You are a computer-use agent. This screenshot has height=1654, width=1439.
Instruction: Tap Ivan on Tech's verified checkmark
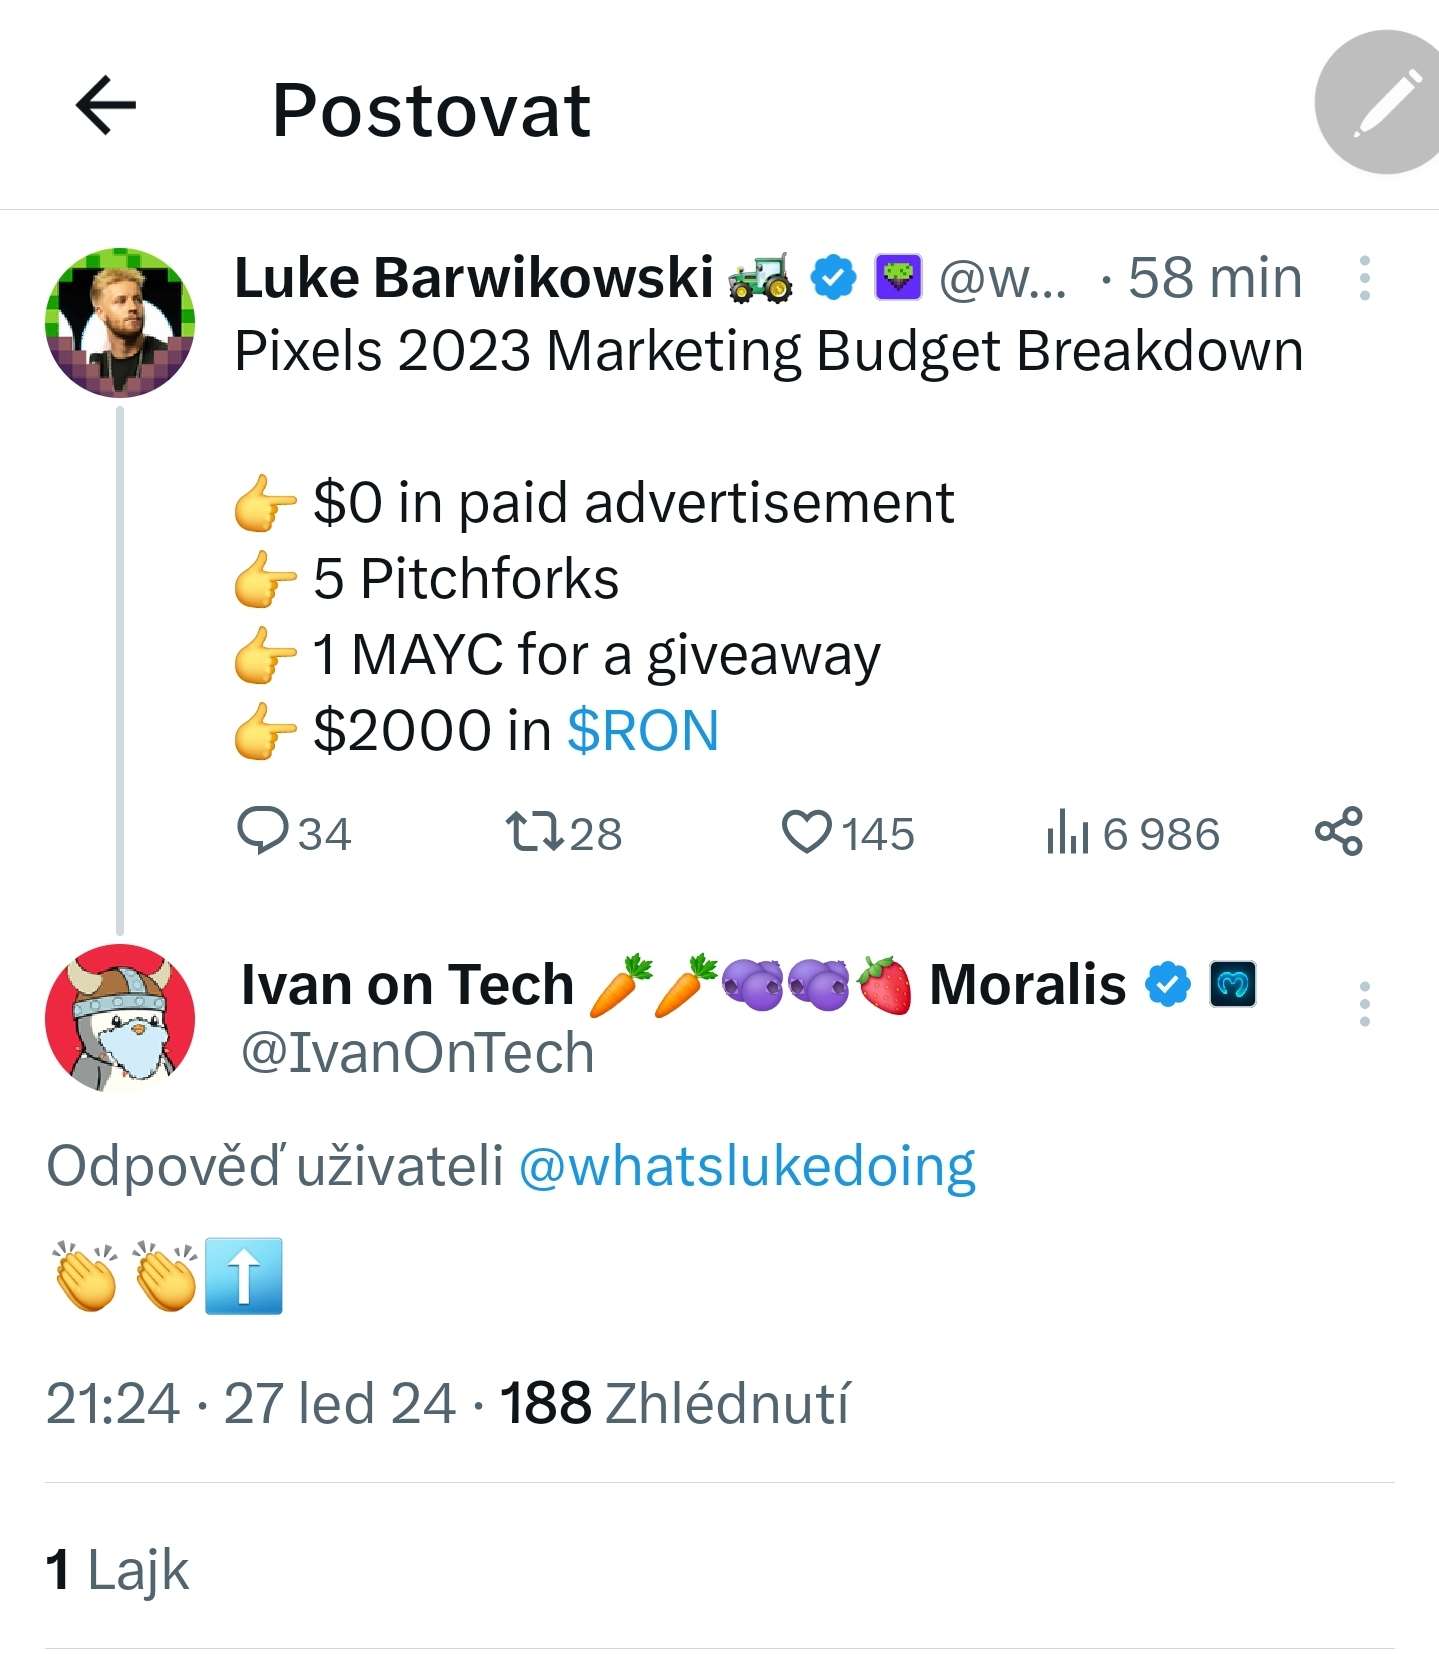[1168, 985]
